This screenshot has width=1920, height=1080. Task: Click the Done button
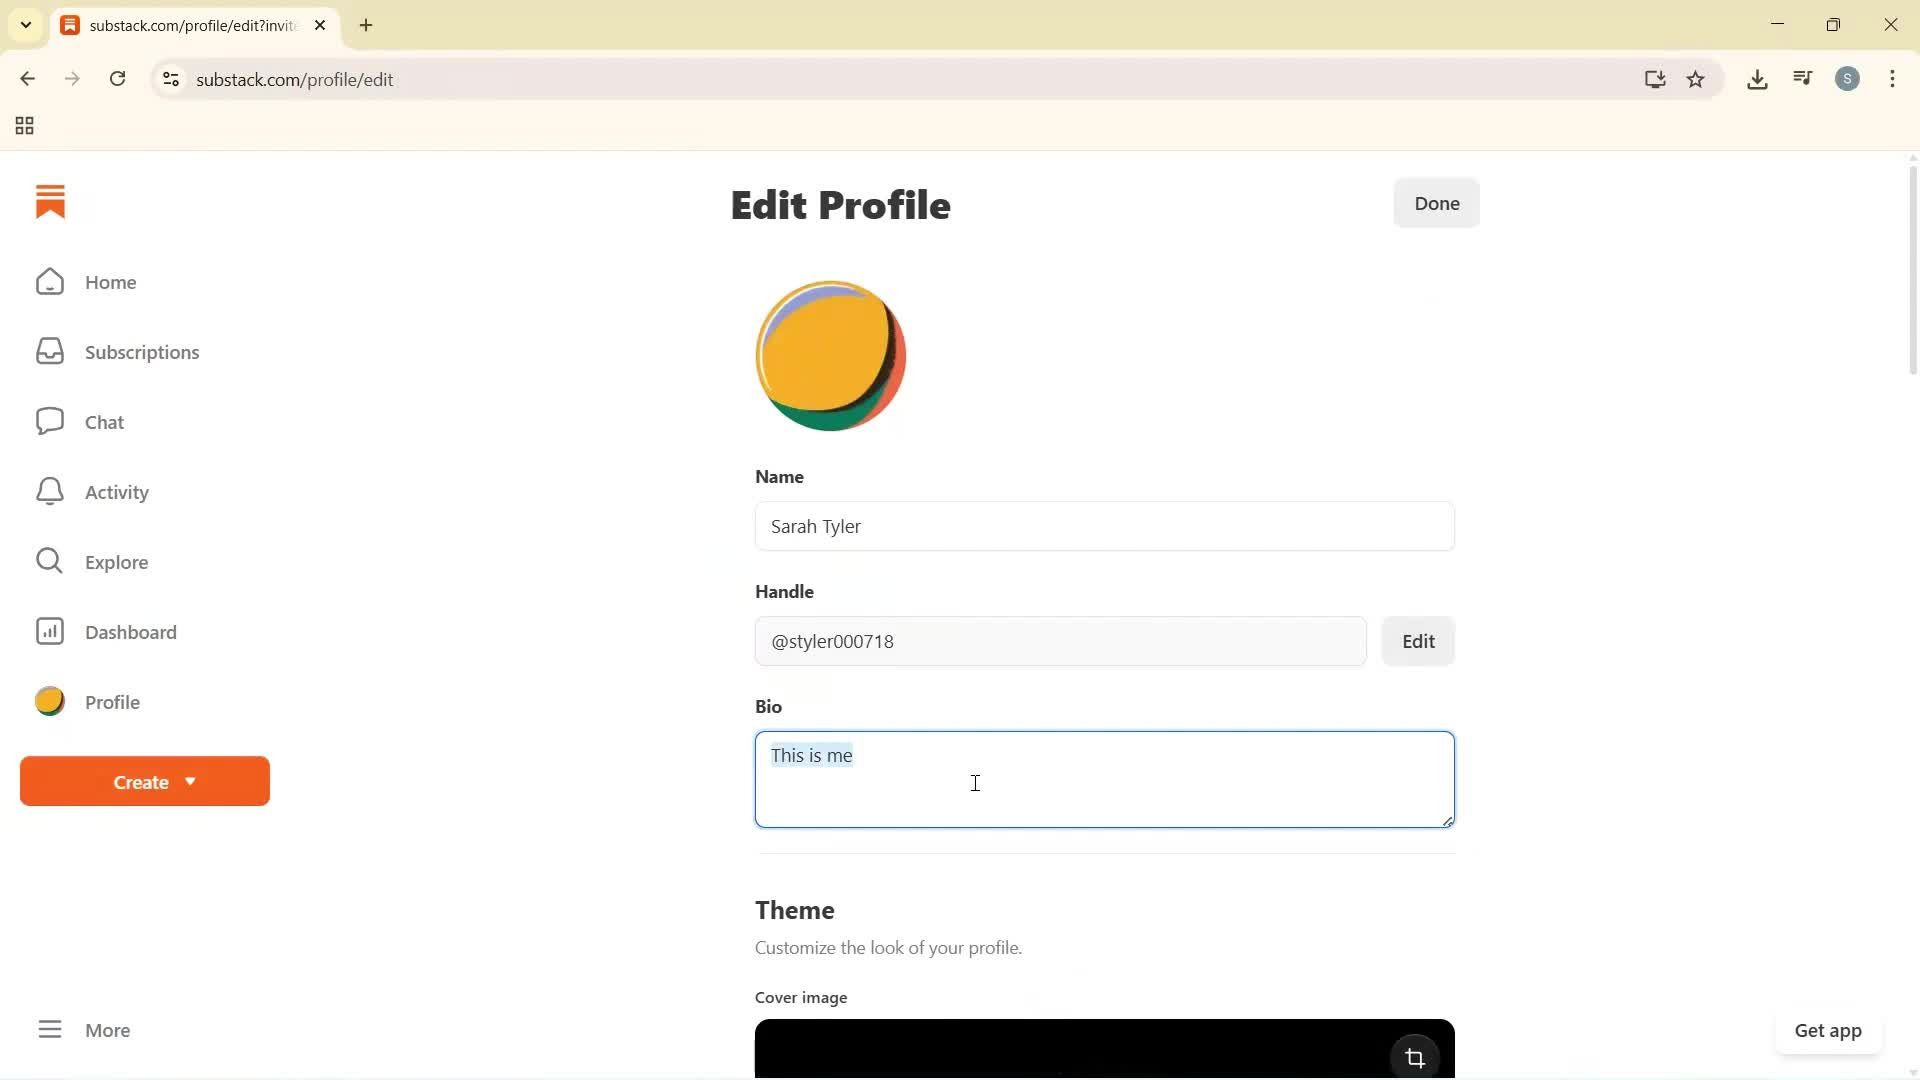click(x=1436, y=203)
